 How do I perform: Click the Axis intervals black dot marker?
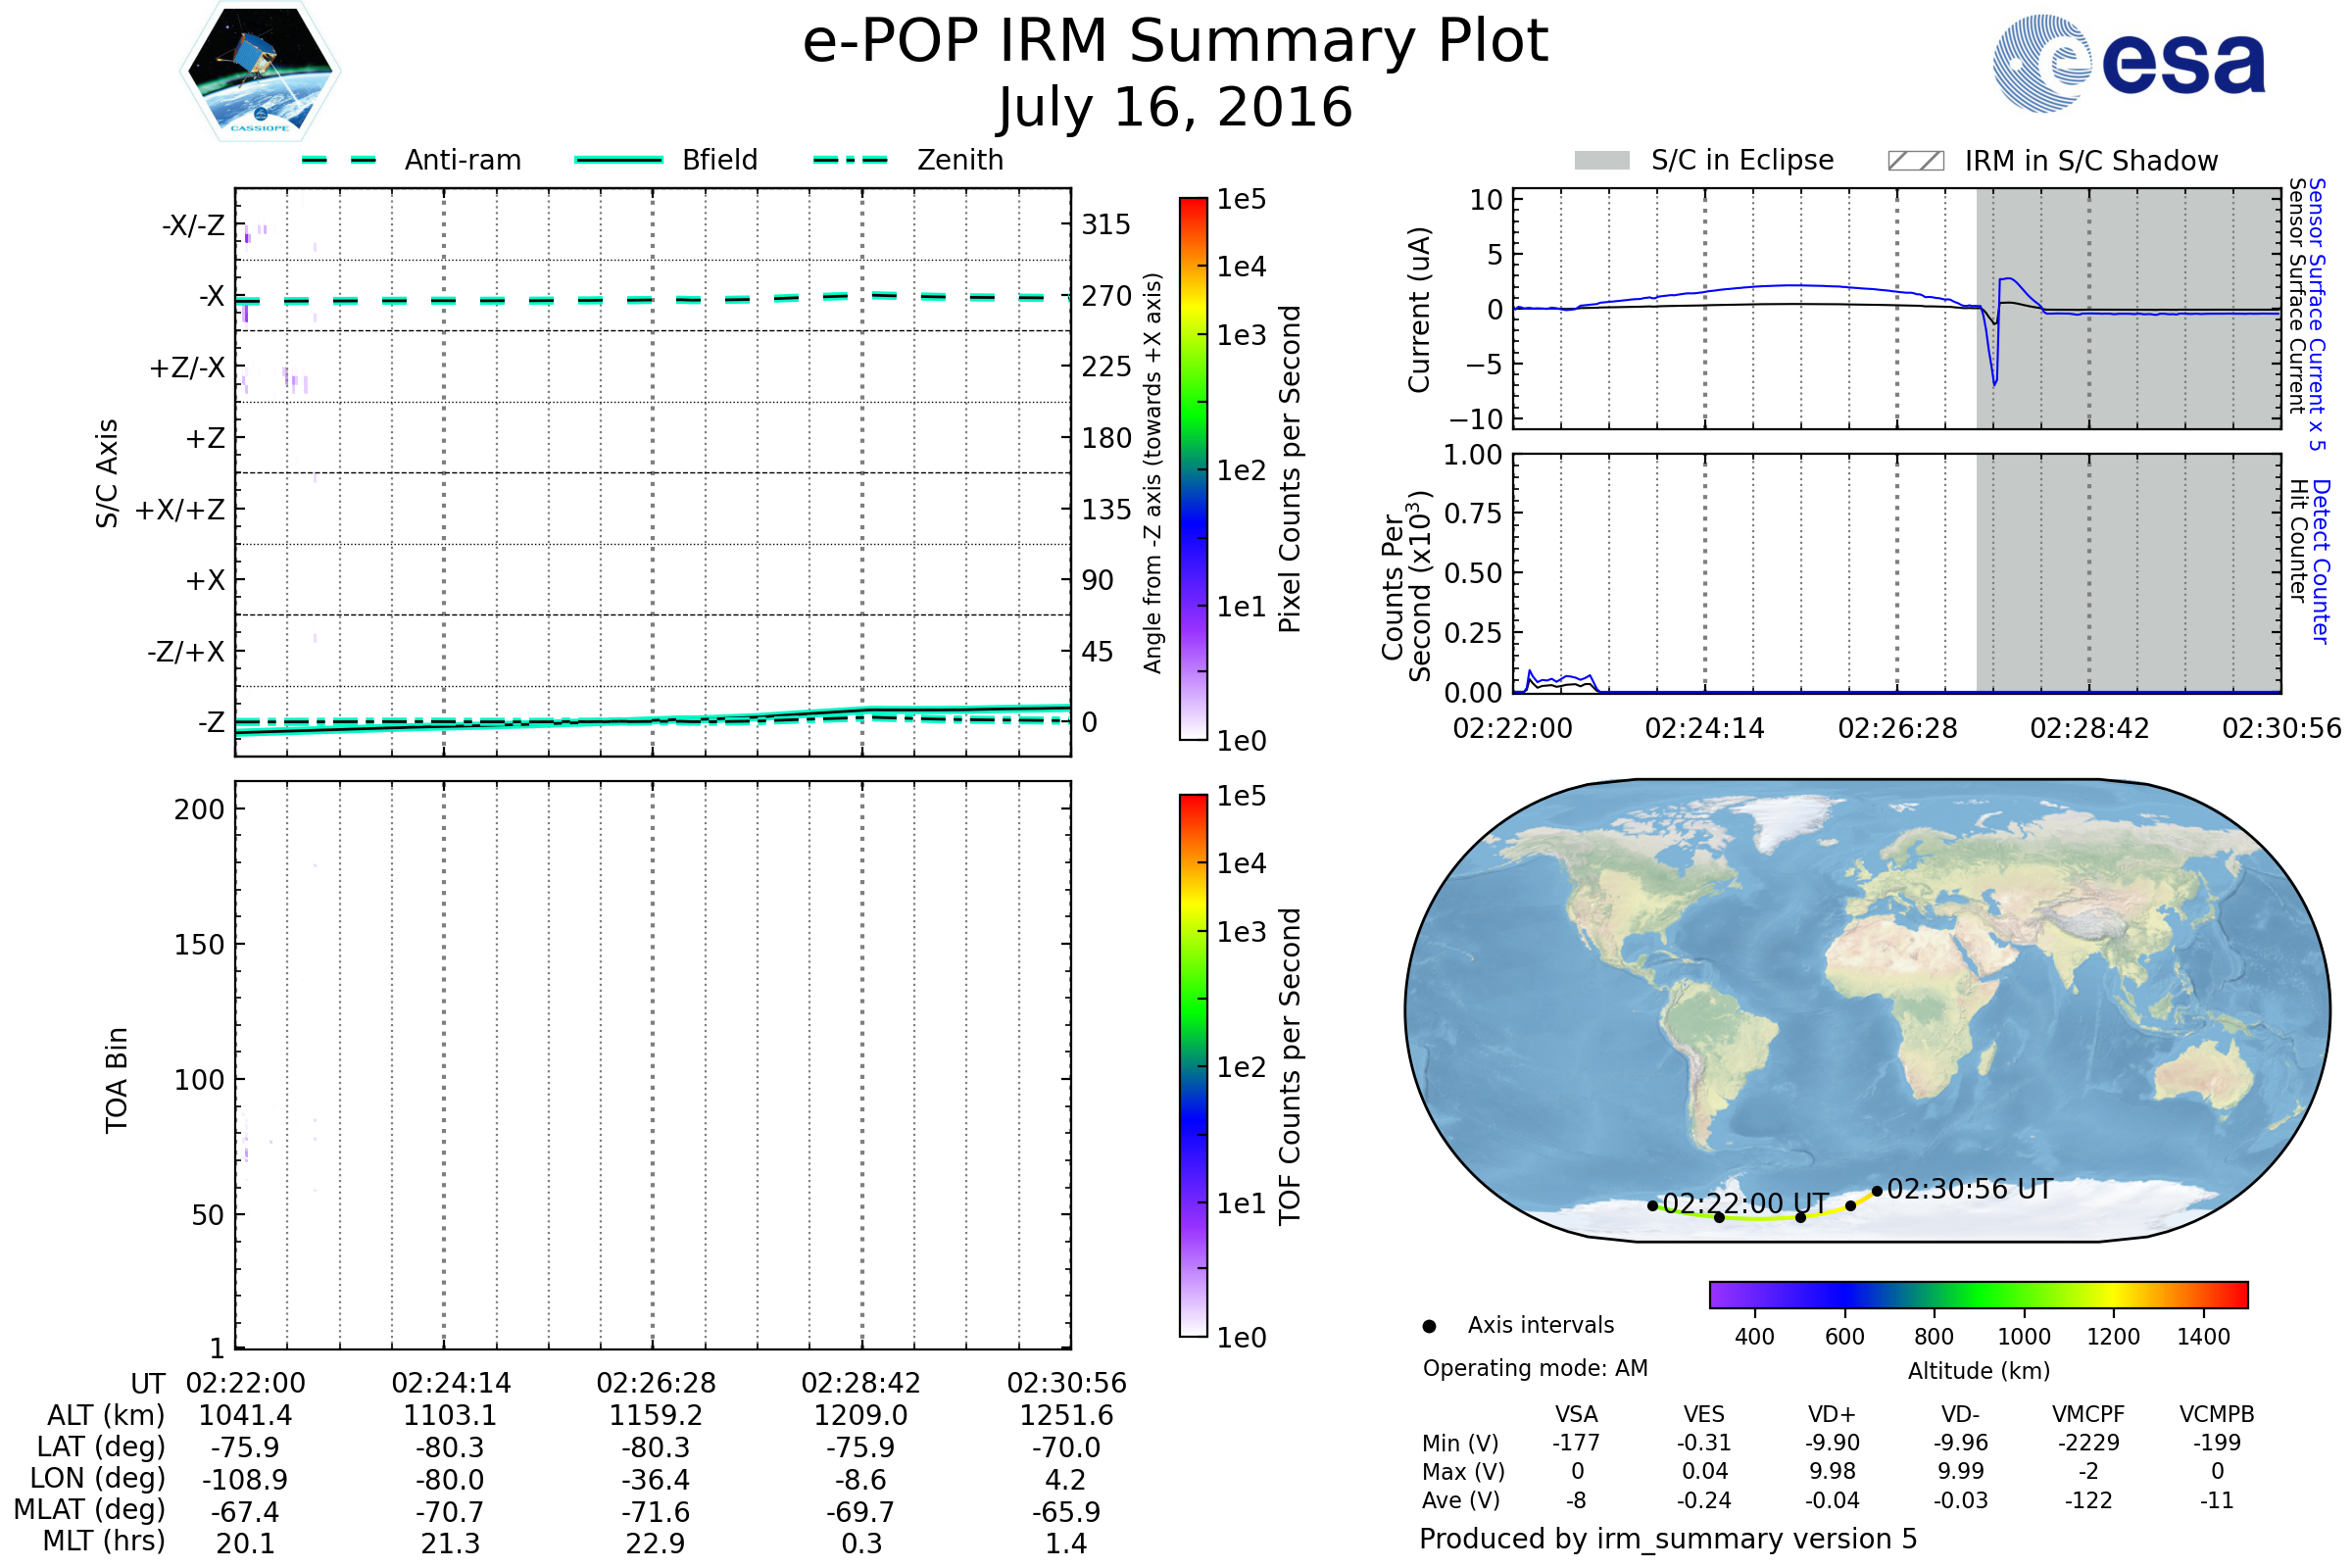click(1429, 1326)
